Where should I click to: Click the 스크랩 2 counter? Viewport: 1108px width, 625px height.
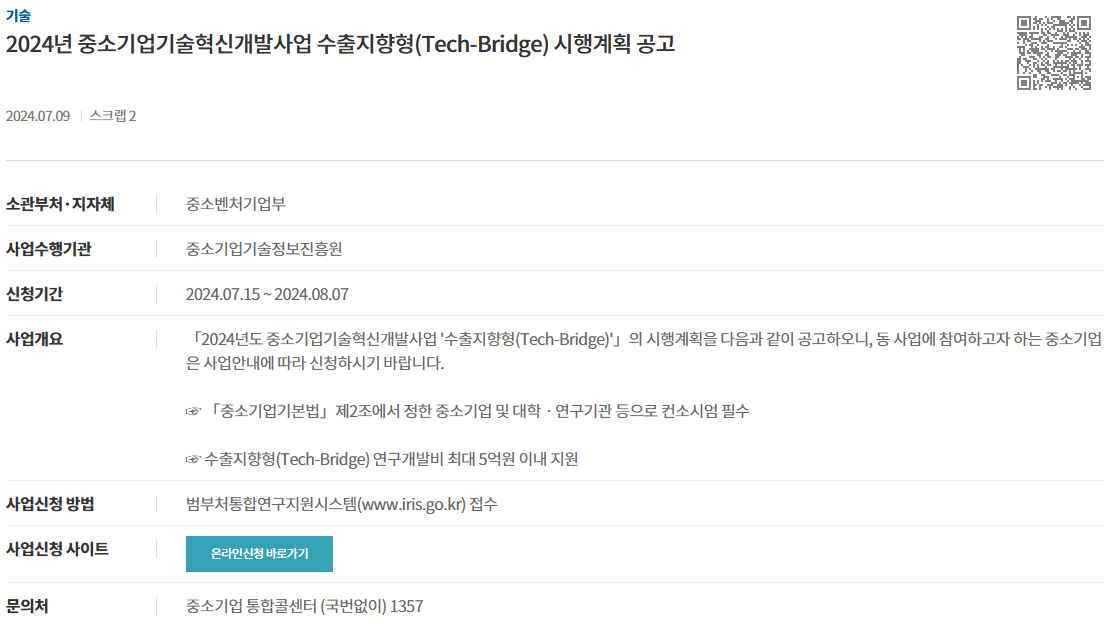[x=112, y=116]
